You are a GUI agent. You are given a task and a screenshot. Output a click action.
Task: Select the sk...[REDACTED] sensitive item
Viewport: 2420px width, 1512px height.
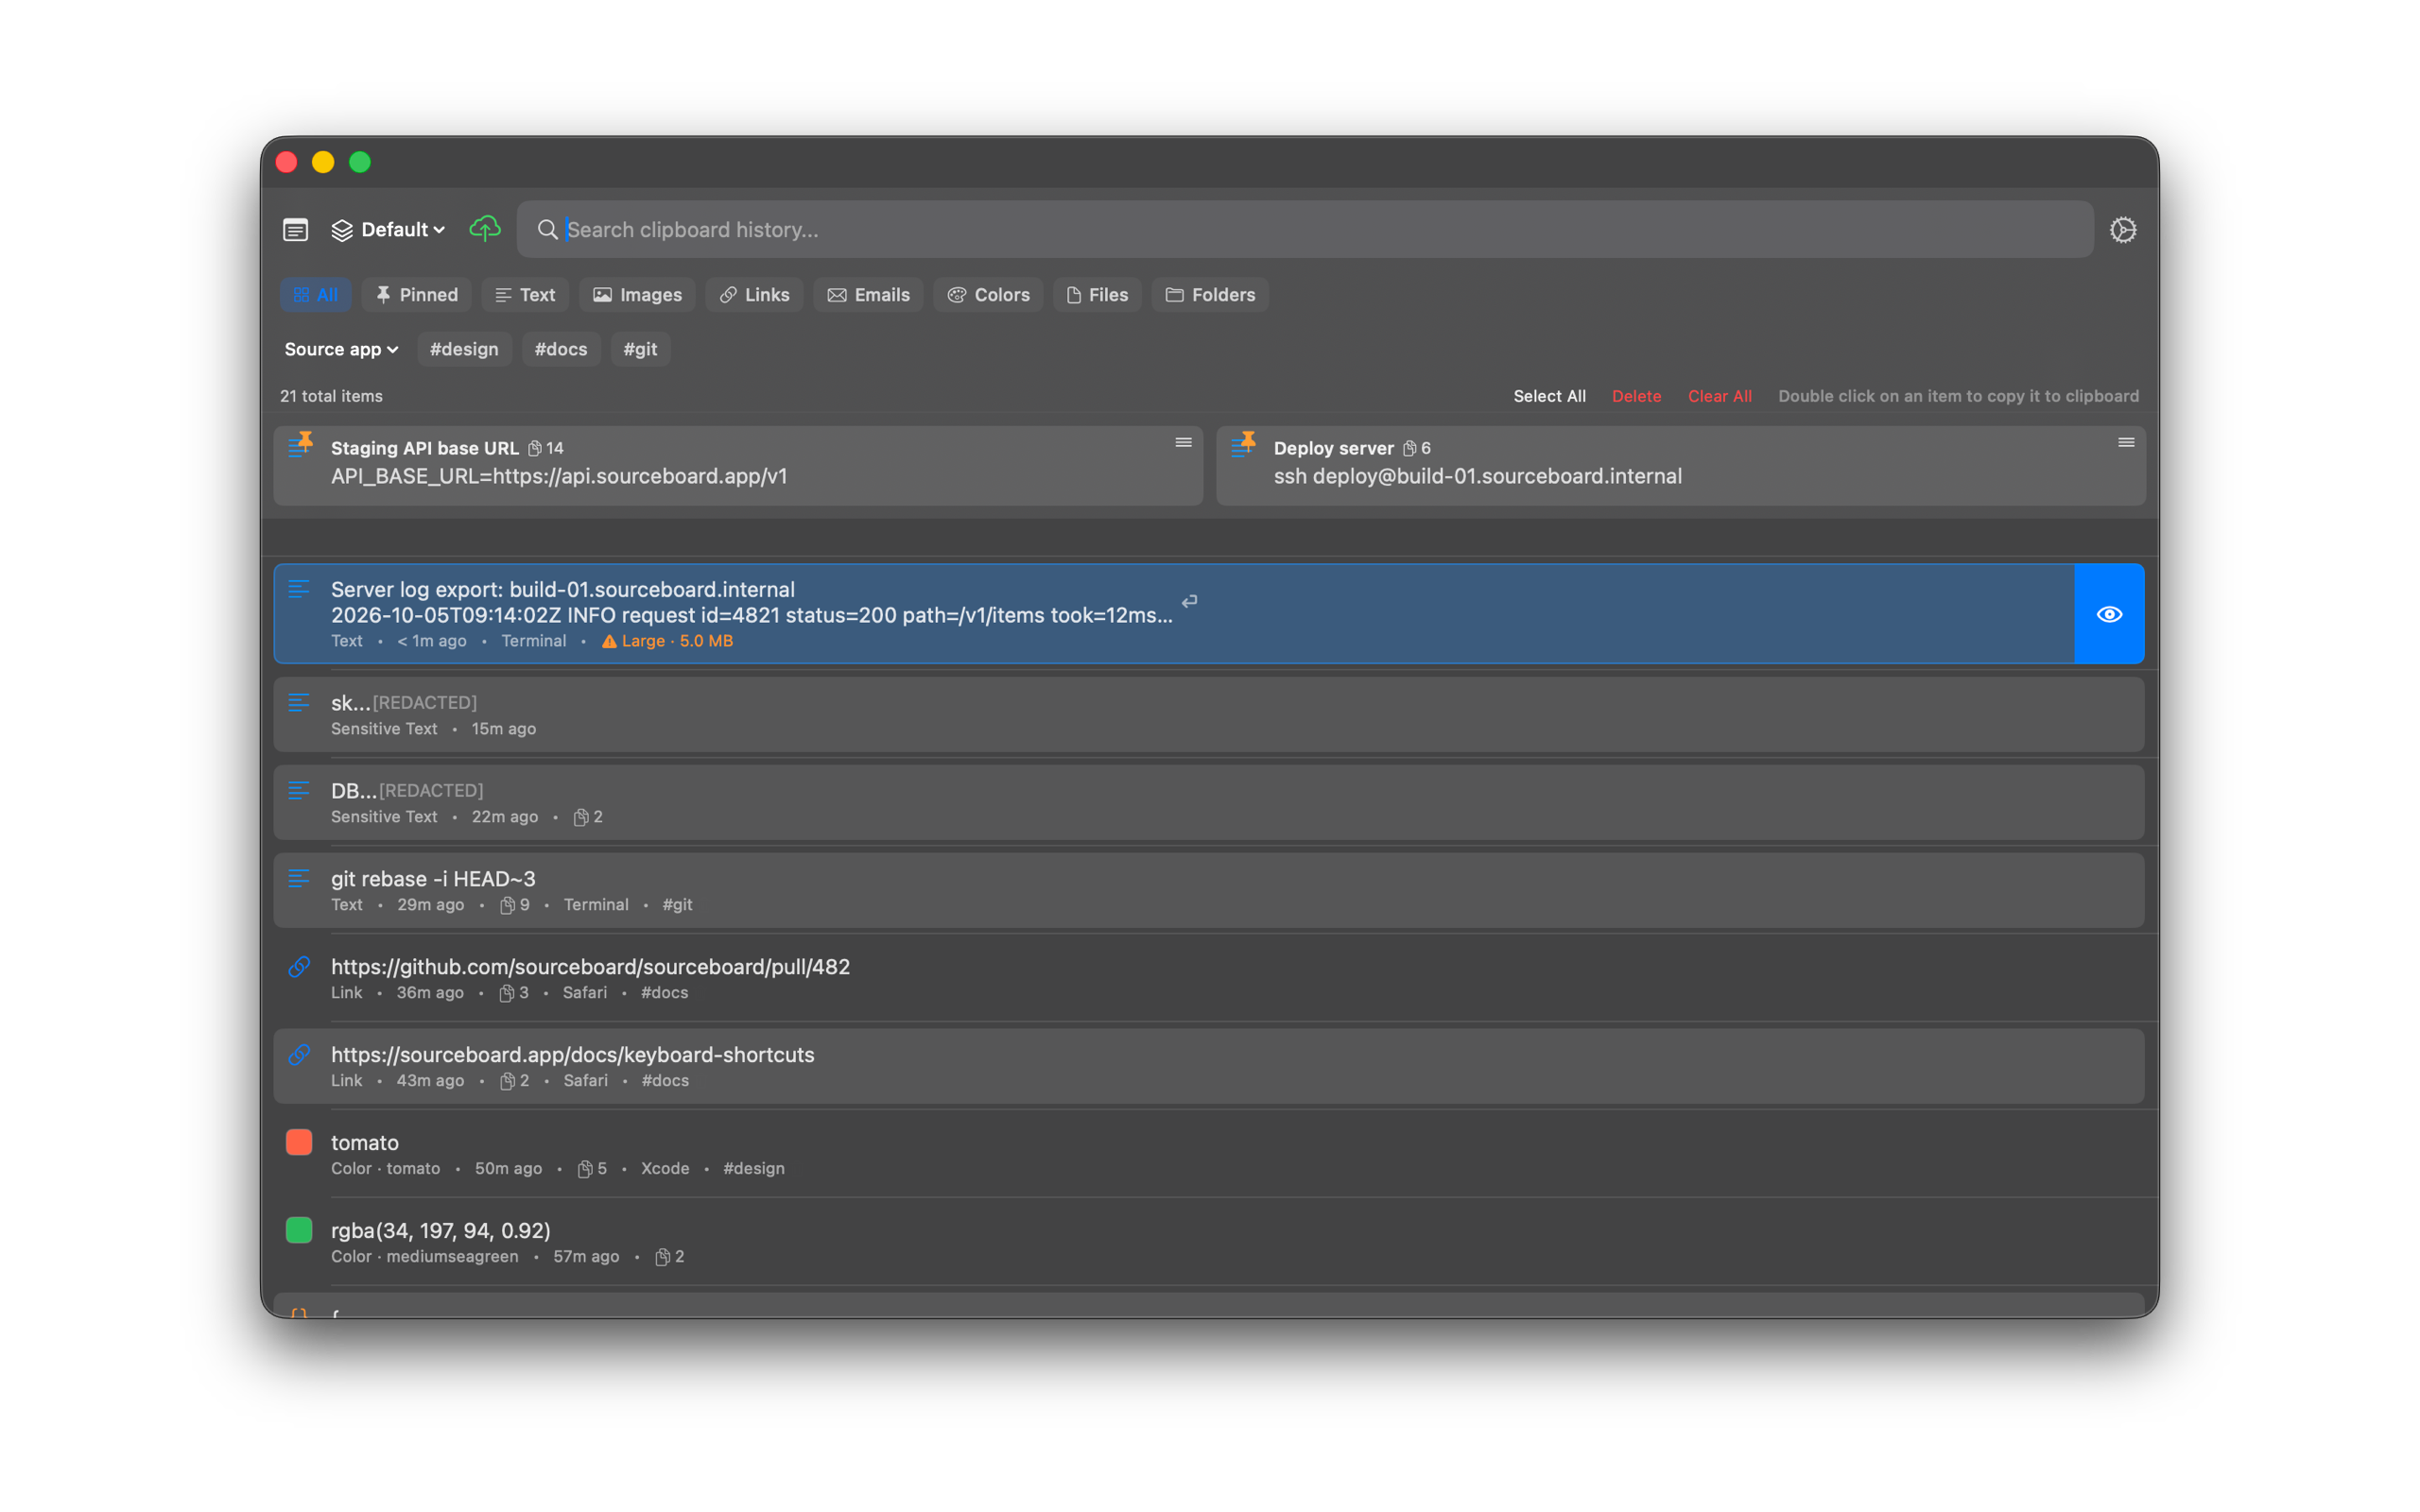tap(1209, 715)
